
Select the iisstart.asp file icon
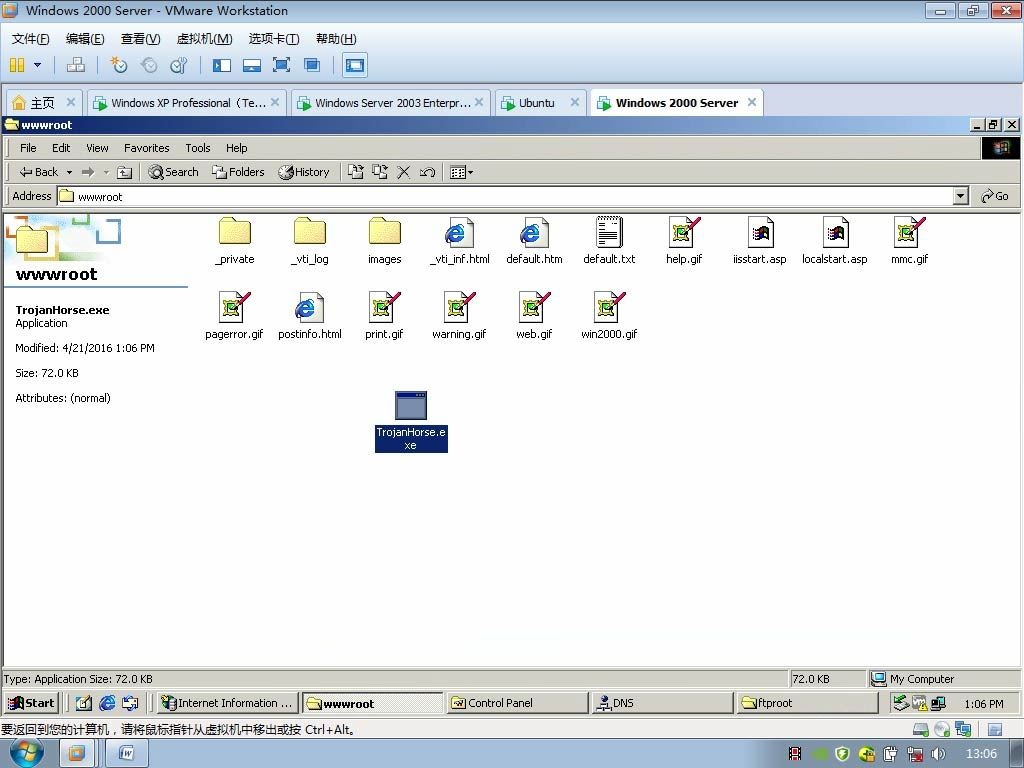(x=760, y=233)
